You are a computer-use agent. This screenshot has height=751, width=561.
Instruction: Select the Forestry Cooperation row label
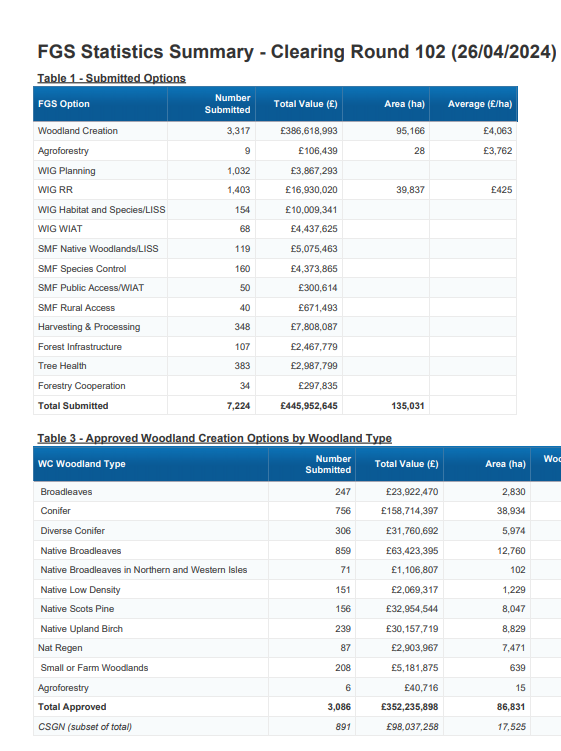(x=81, y=386)
